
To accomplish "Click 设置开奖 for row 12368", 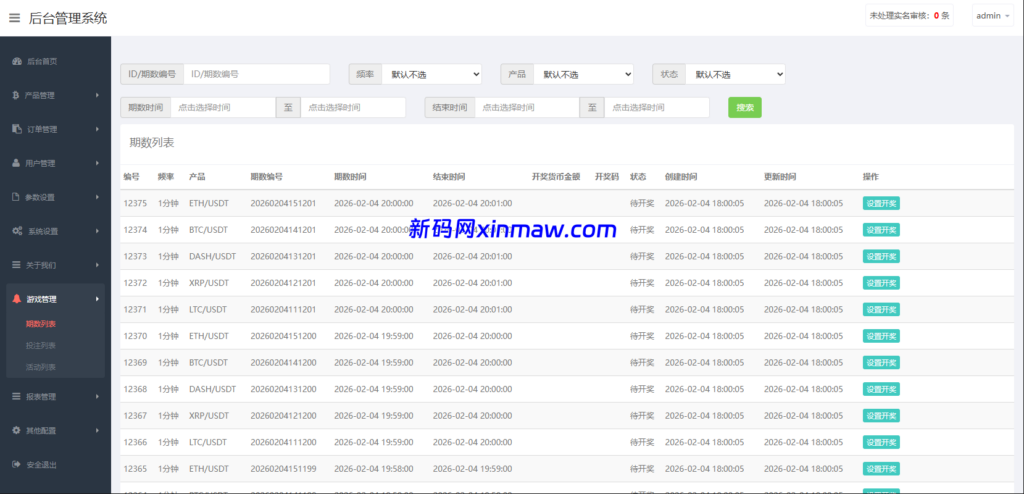I will tap(881, 389).
